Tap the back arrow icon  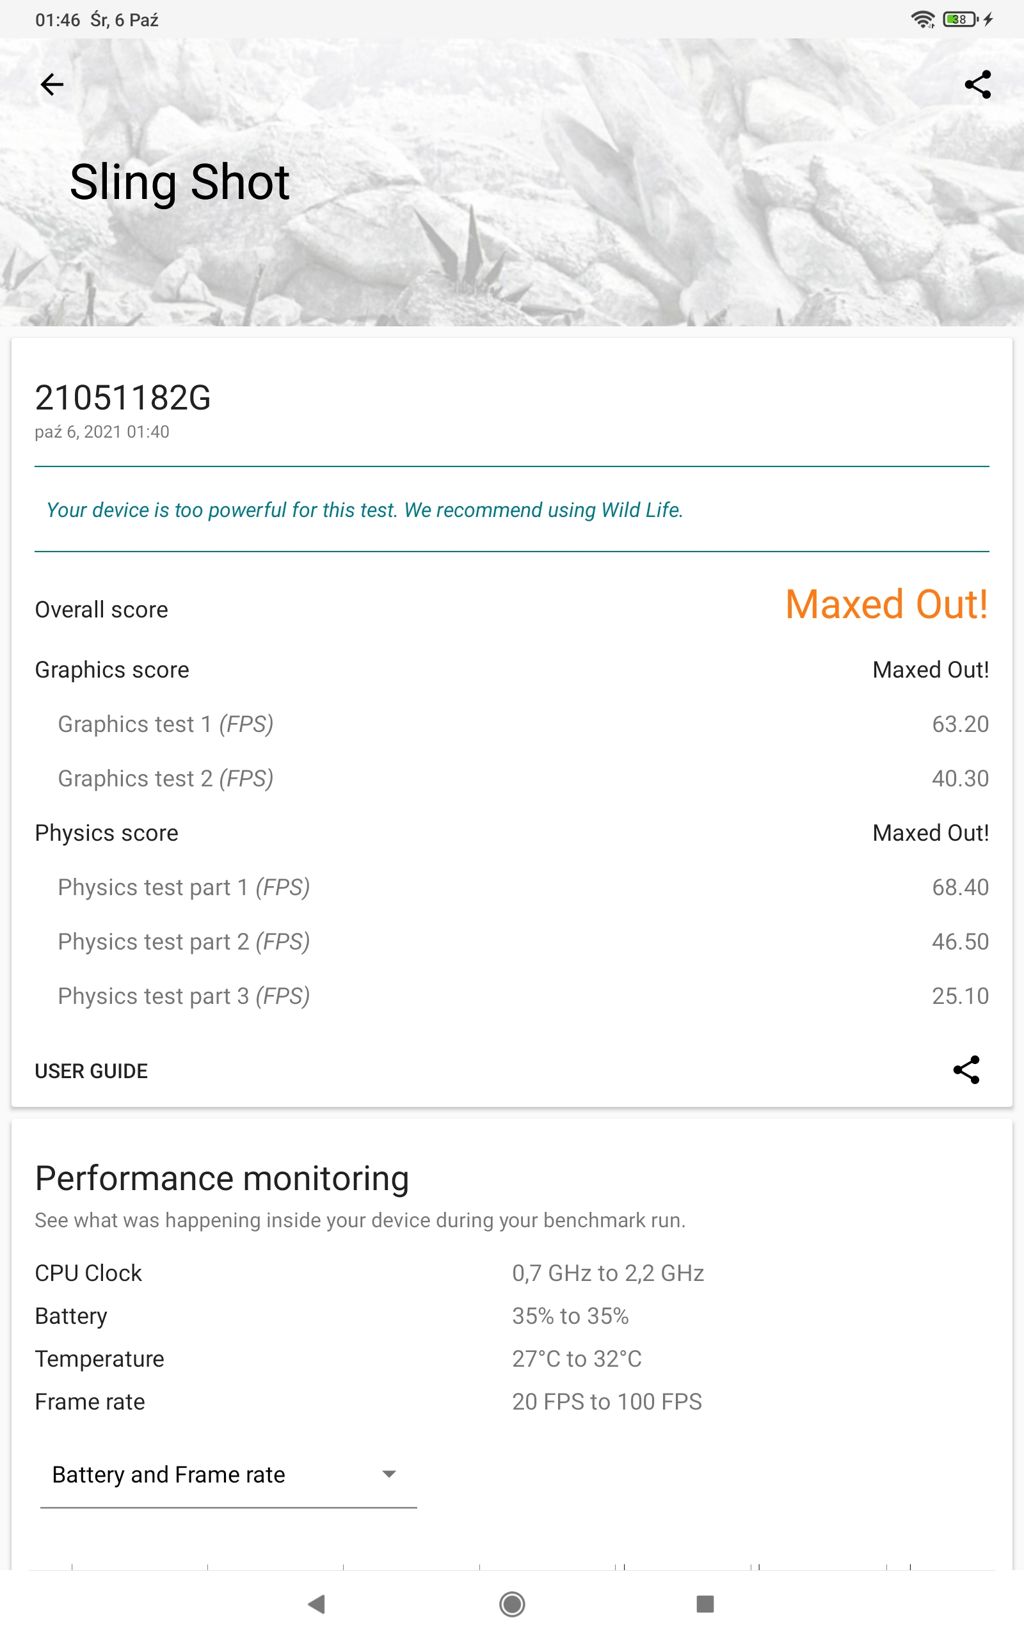tap(52, 85)
